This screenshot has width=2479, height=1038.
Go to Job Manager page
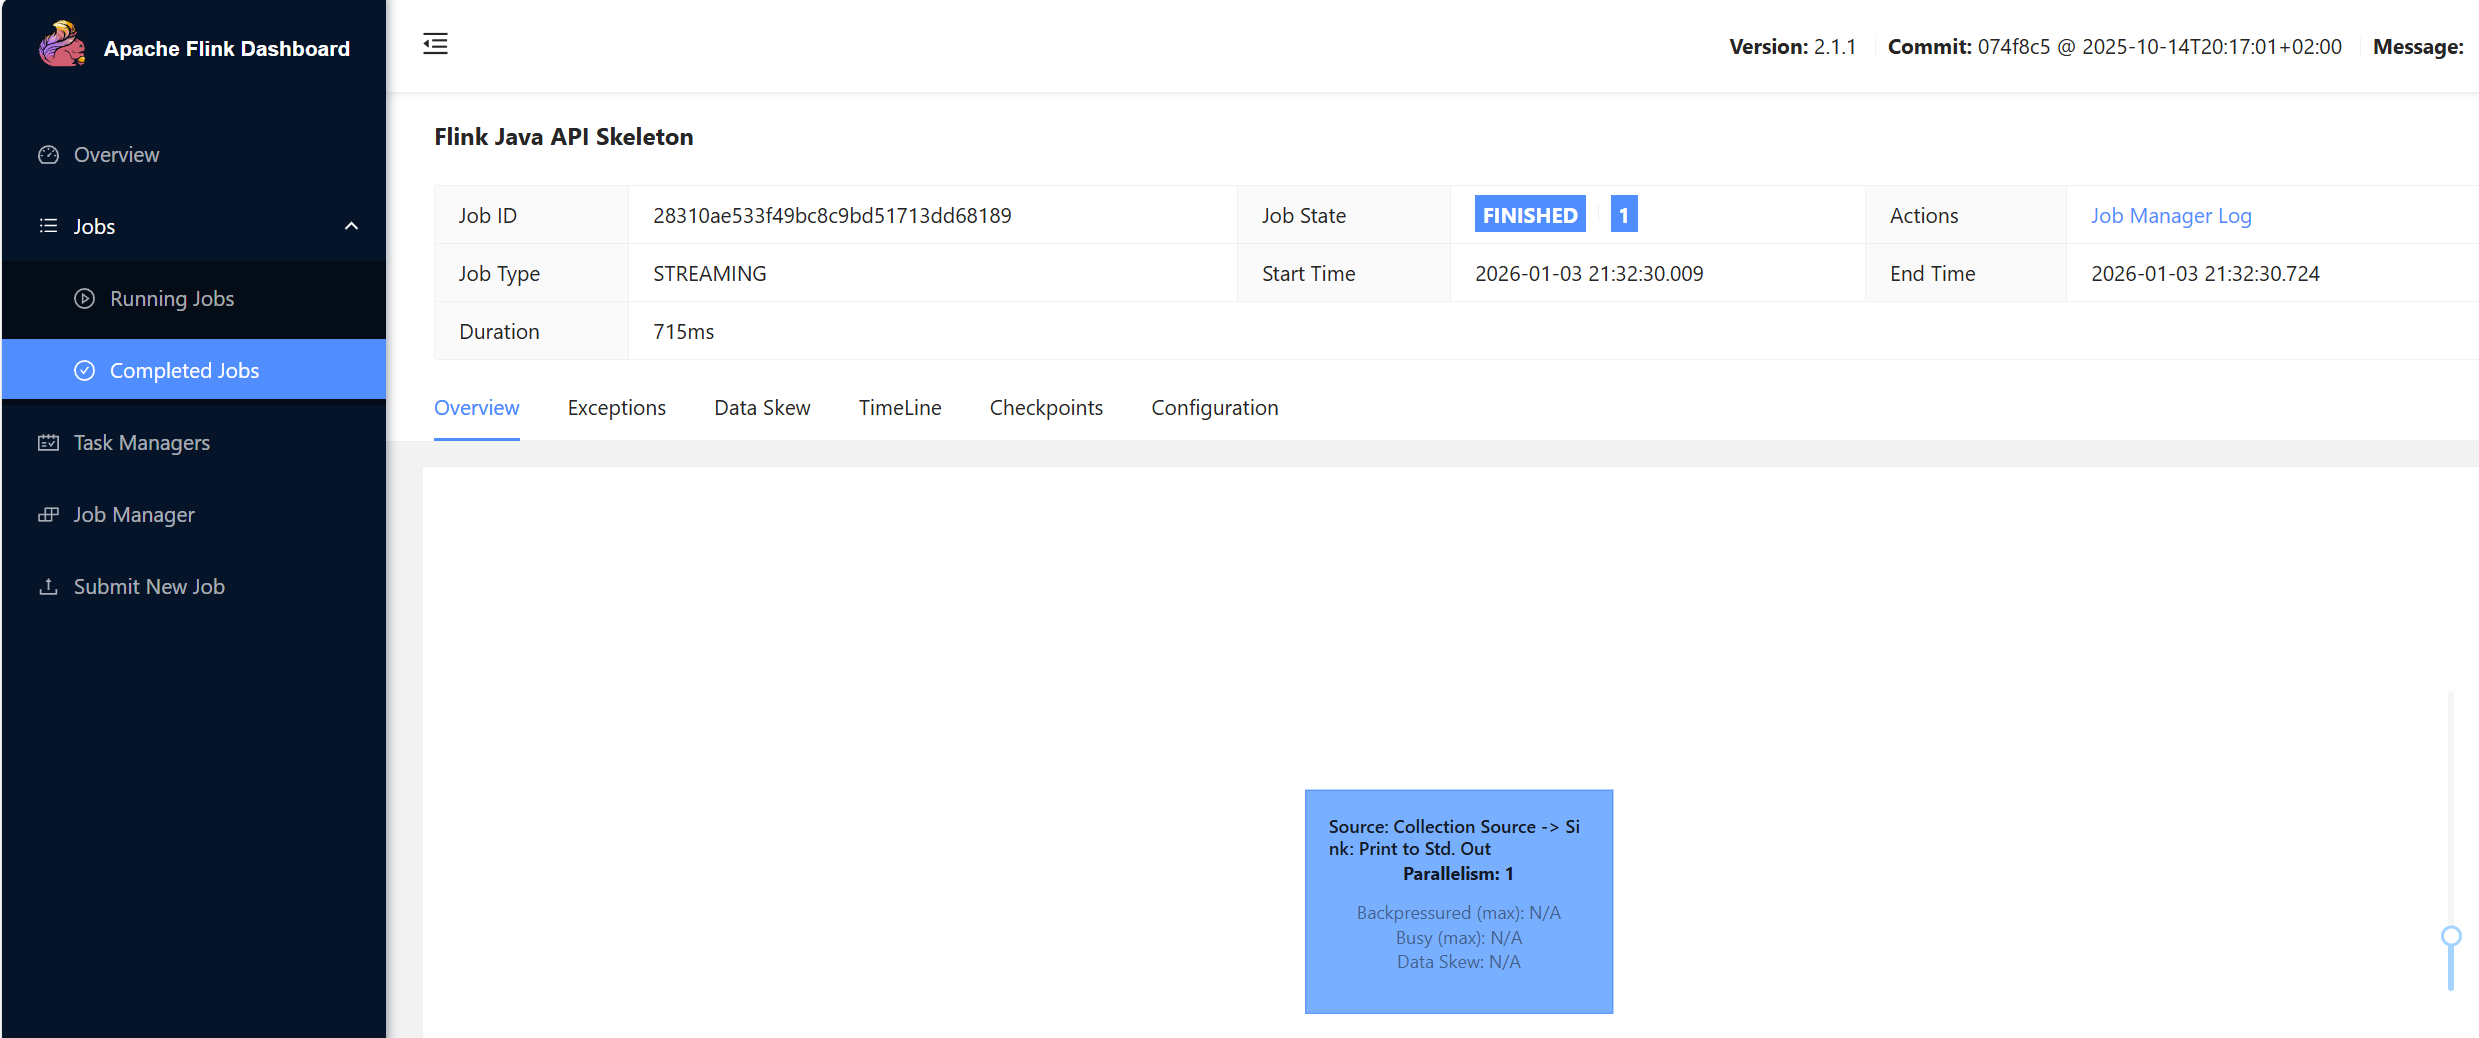coord(194,514)
